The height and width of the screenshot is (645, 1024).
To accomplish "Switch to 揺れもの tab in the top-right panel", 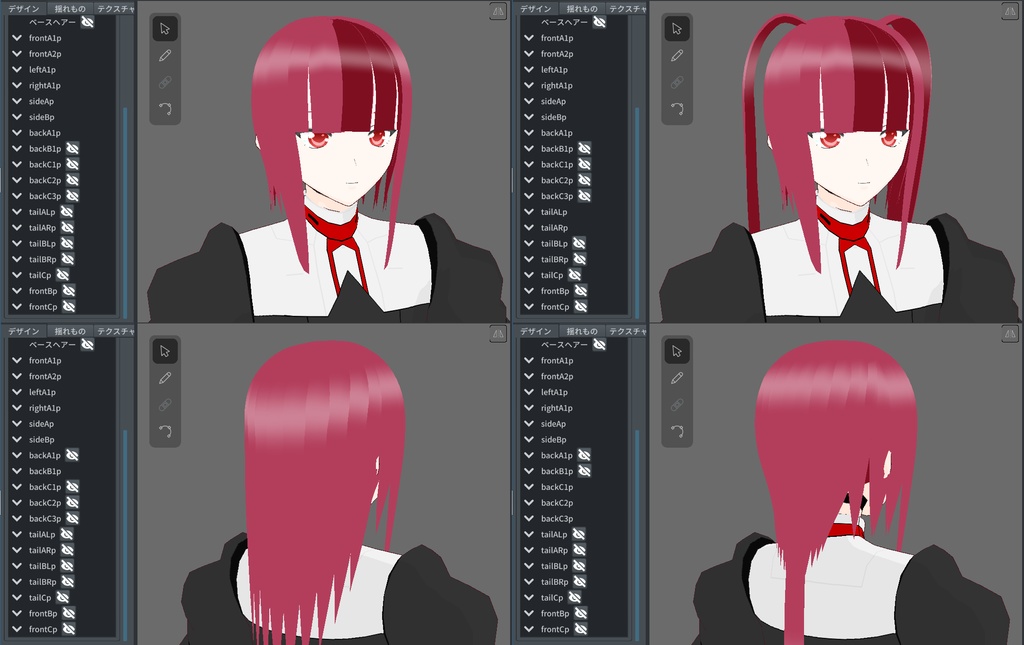I will coord(581,8).
